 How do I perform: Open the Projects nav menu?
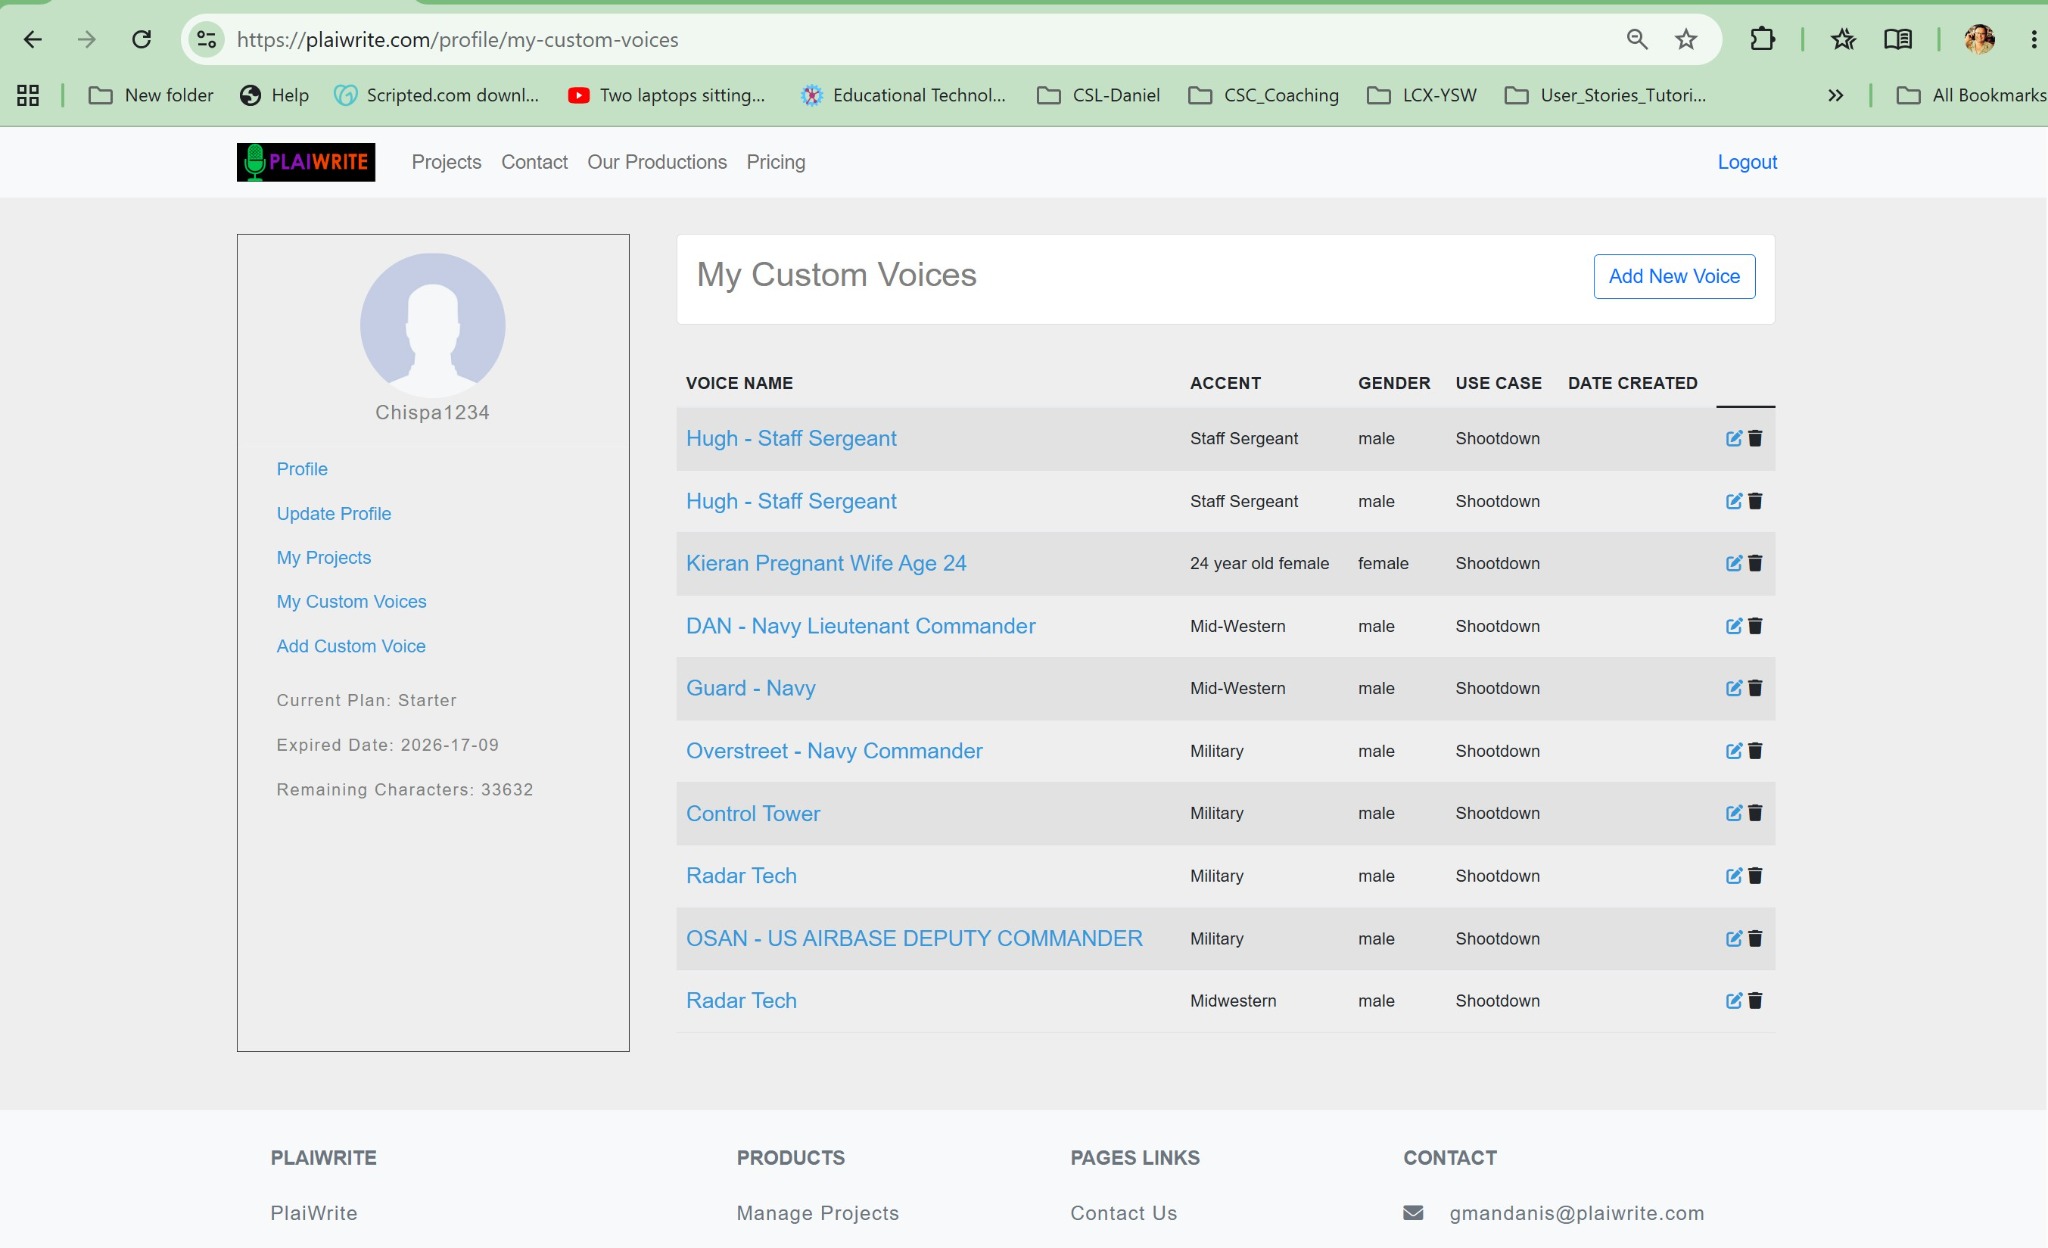[446, 162]
